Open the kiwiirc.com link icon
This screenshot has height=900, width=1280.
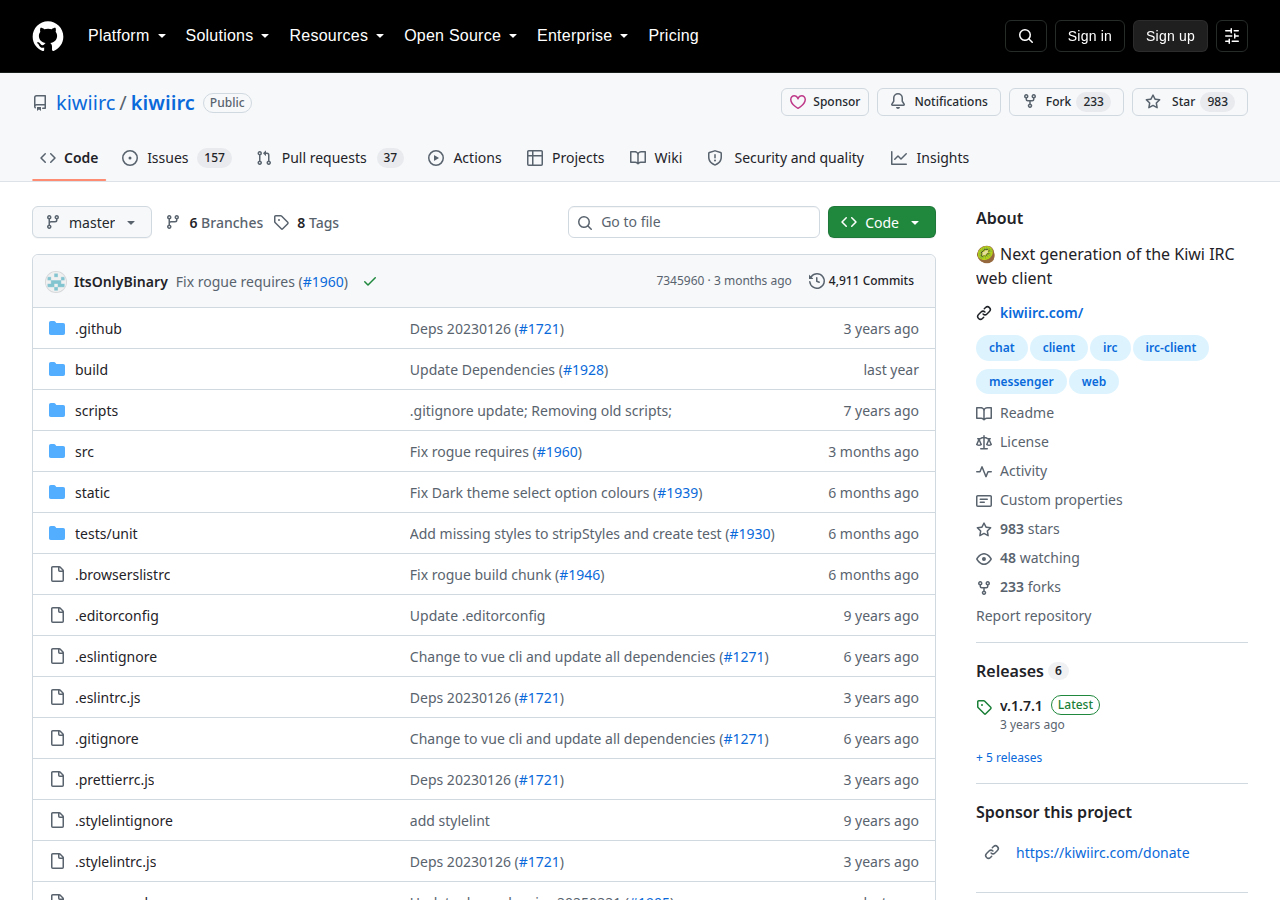(984, 313)
